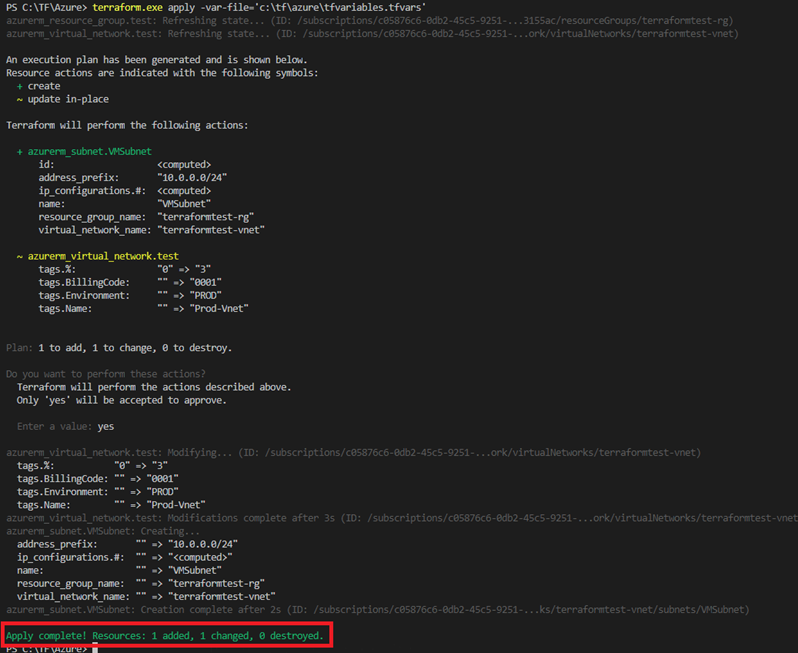Click the tags.BillingCode "0001" plan line
Screen dimensions: 798x653
click(x=130, y=282)
